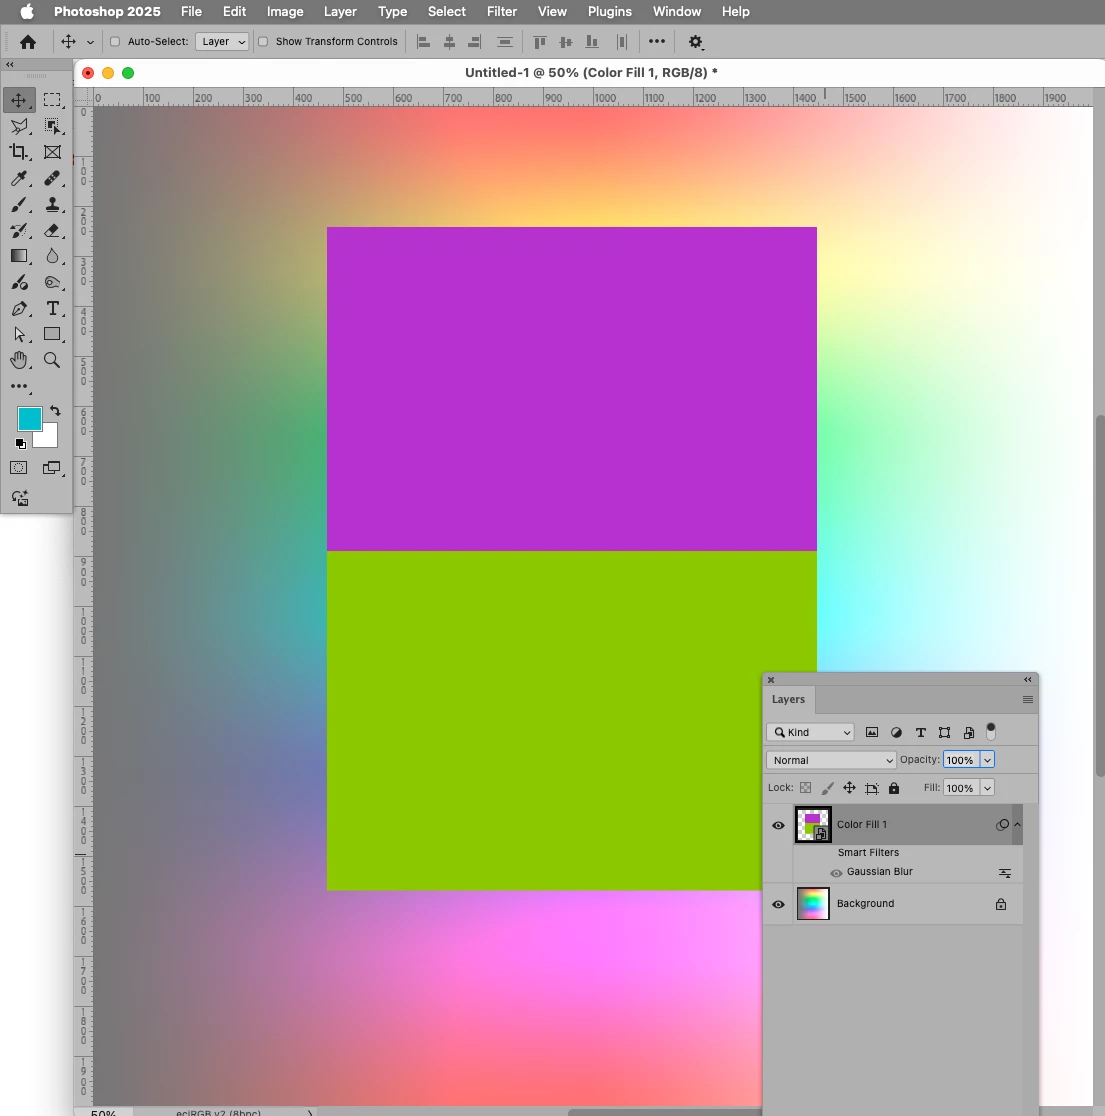The height and width of the screenshot is (1116, 1105).
Task: Select the Zoom tool
Action: [52, 360]
